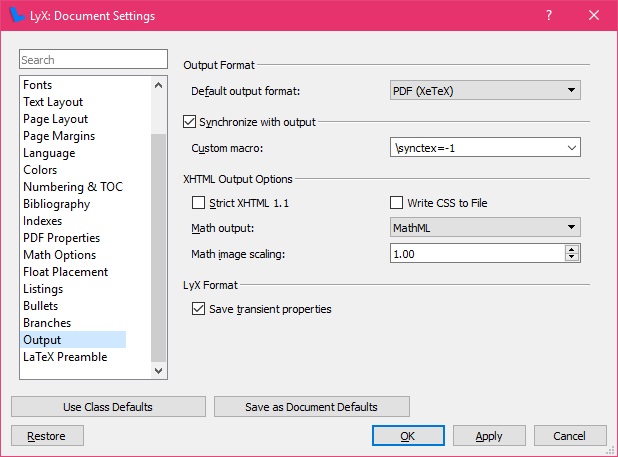The width and height of the screenshot is (618, 457).
Task: Decrease Math image scaling with down arrow
Action: coord(571,257)
